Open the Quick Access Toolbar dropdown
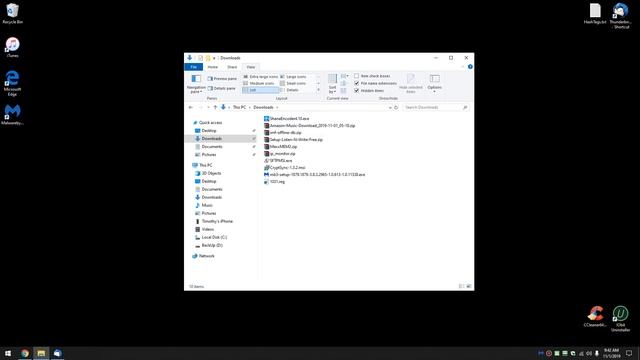This screenshot has width=640, height=360. pyautogui.click(x=214, y=58)
